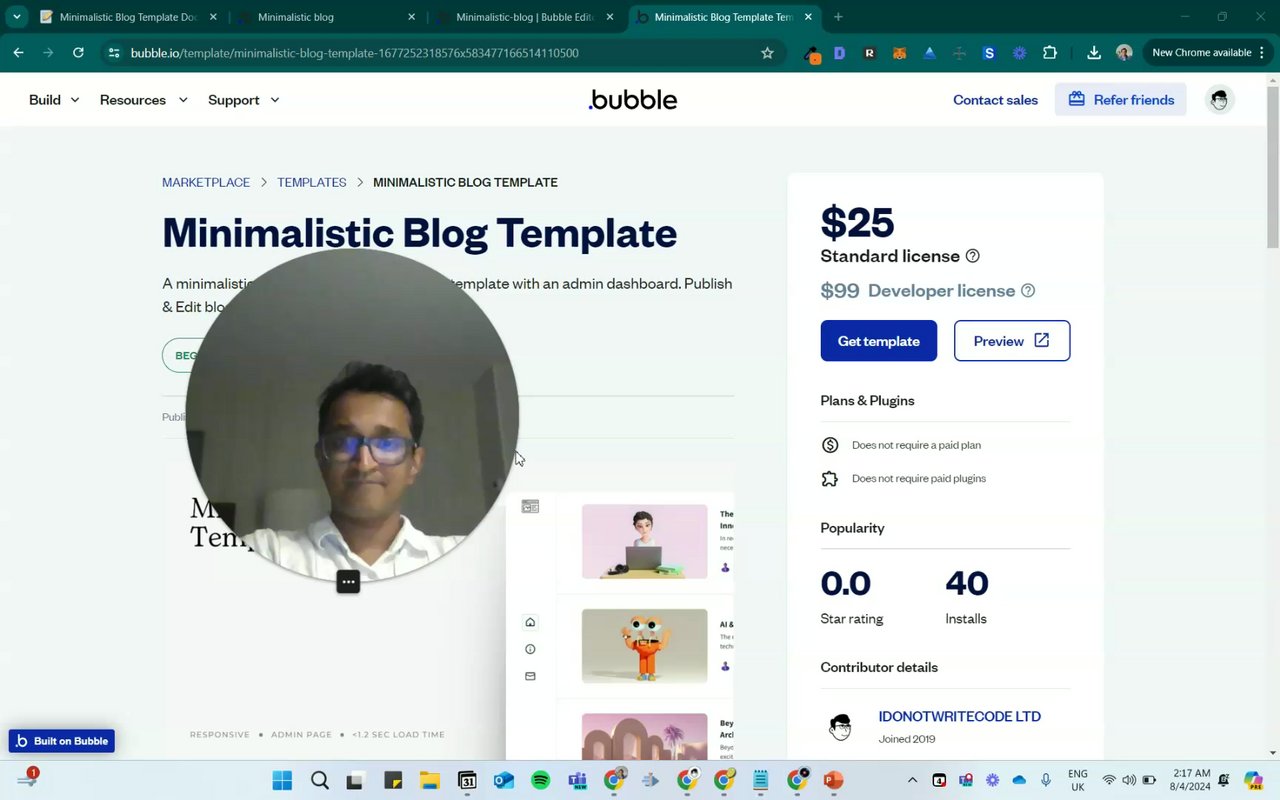Open the Chrome extensions puzzle menu
Viewport: 1280px width, 800px height.
[x=1049, y=53]
